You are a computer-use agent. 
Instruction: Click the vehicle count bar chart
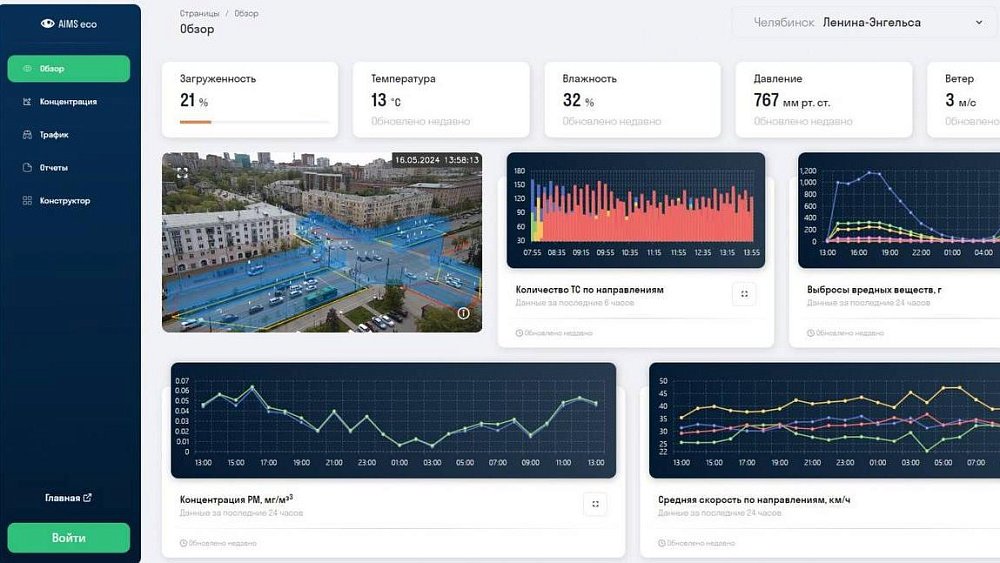pyautogui.click(x=636, y=210)
